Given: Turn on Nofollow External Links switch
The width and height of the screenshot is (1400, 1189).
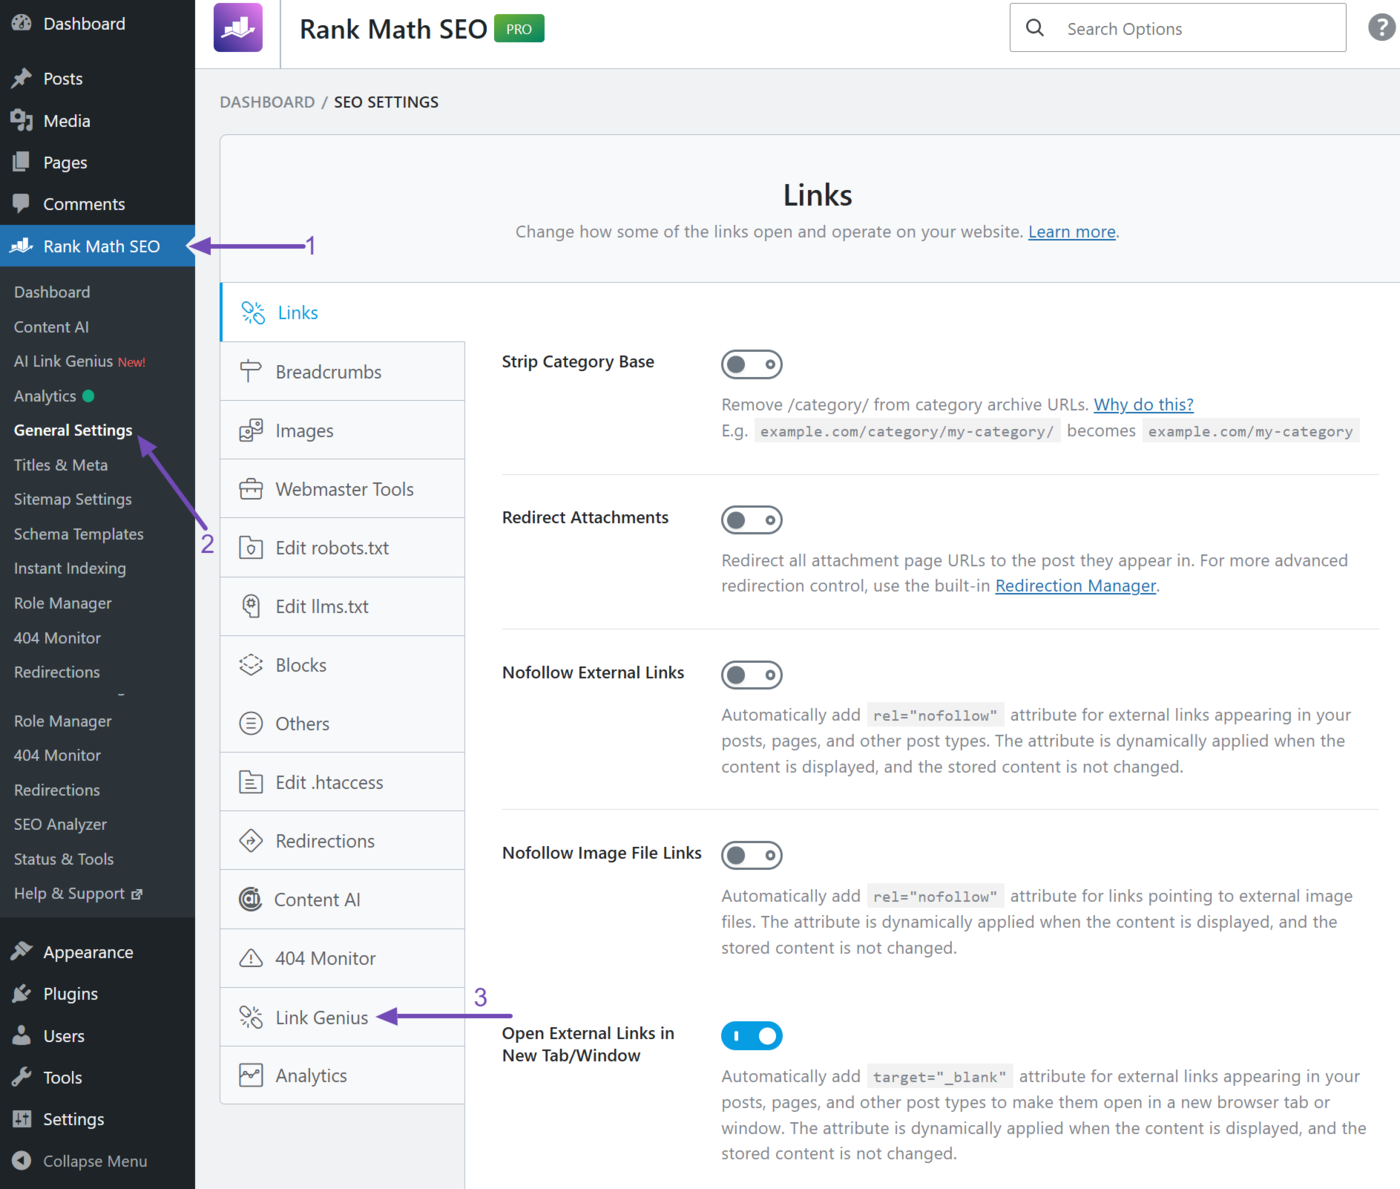Looking at the screenshot, I should 752,675.
